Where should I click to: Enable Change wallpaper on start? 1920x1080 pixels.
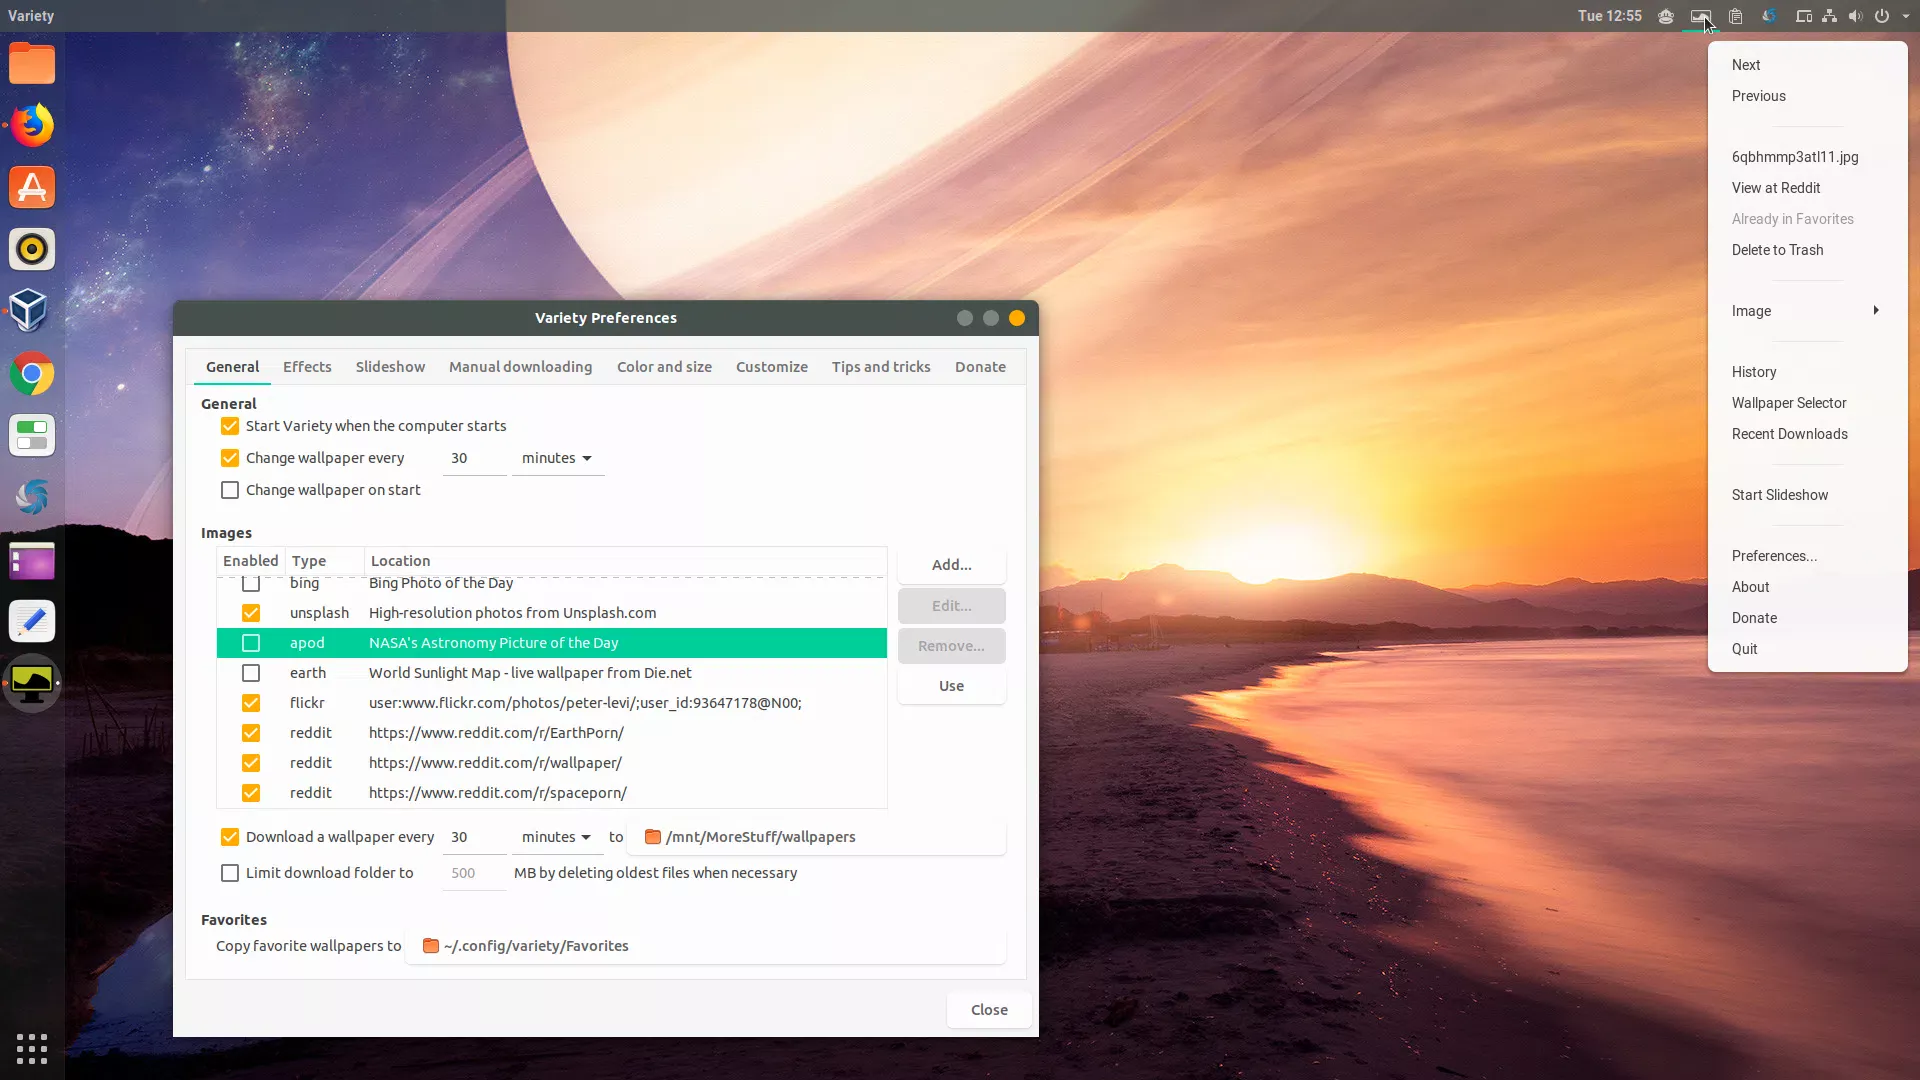coord(229,489)
